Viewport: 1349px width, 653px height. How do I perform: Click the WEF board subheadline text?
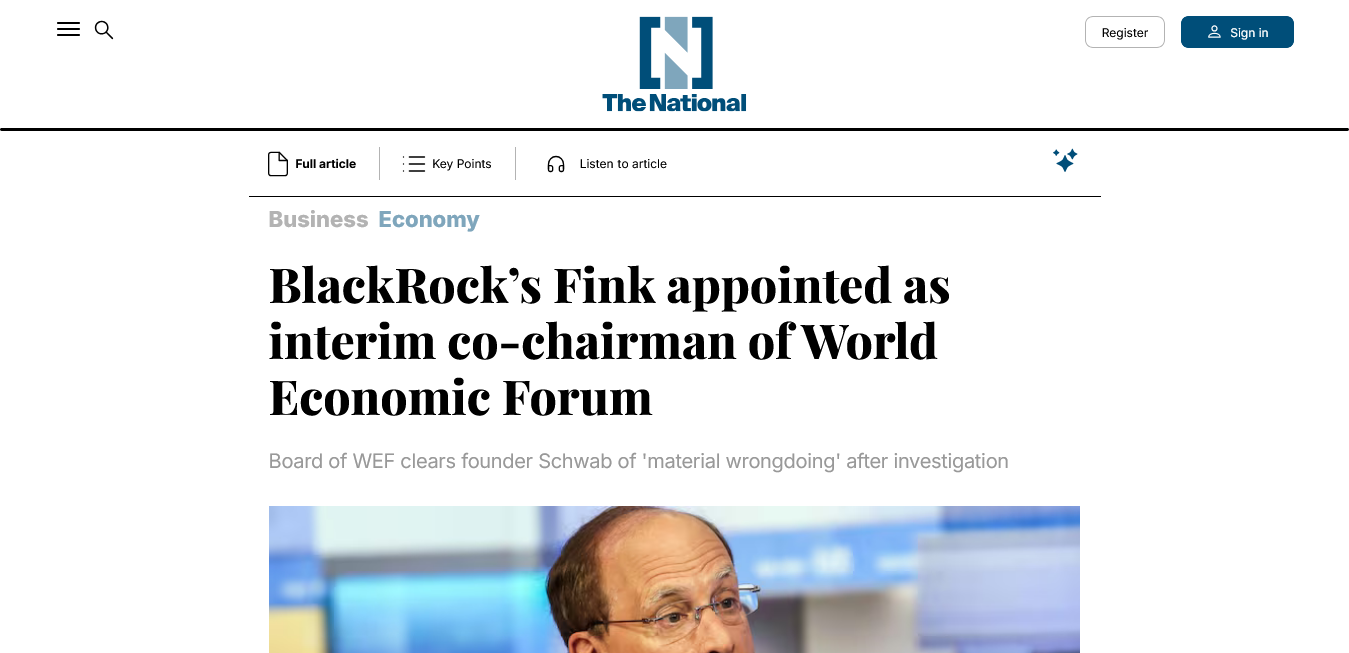[638, 461]
